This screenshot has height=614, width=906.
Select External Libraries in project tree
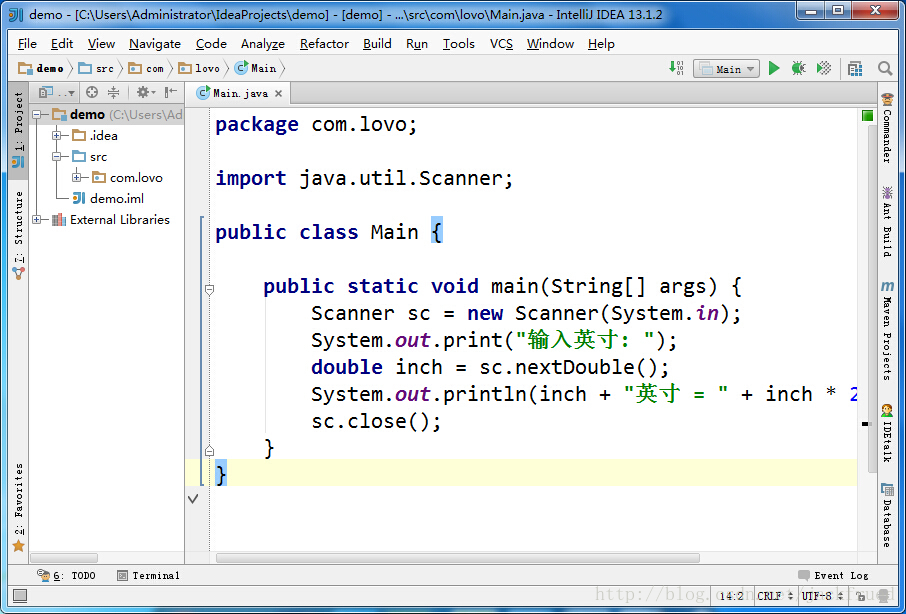click(111, 219)
